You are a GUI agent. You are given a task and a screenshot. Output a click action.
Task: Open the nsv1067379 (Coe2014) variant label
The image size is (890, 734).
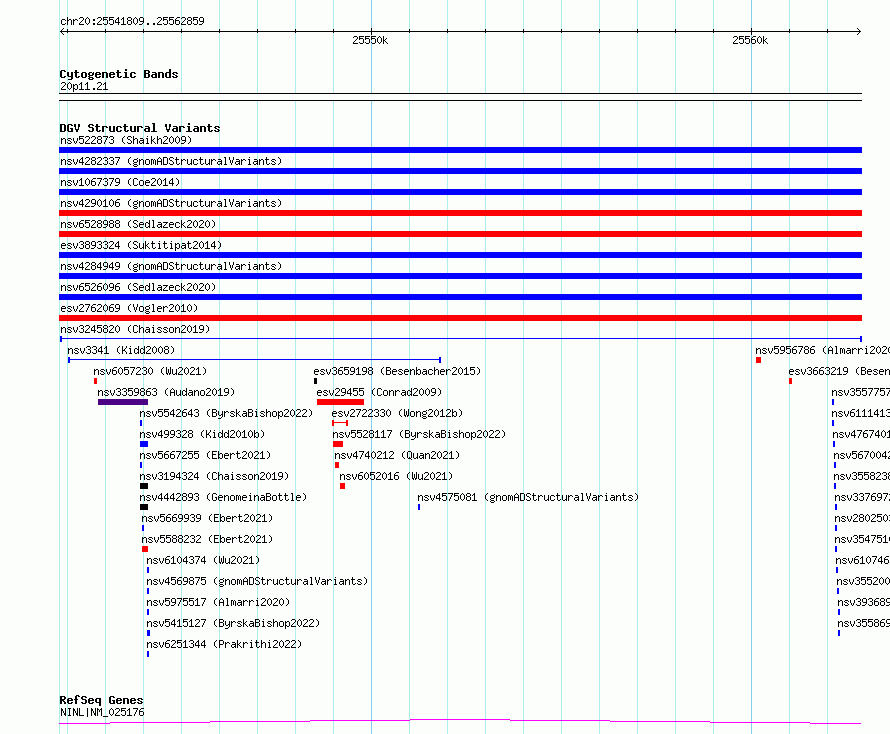(120, 182)
